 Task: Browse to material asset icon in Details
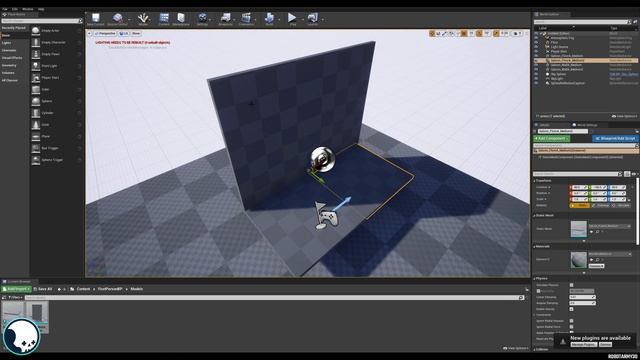[x=597, y=260]
